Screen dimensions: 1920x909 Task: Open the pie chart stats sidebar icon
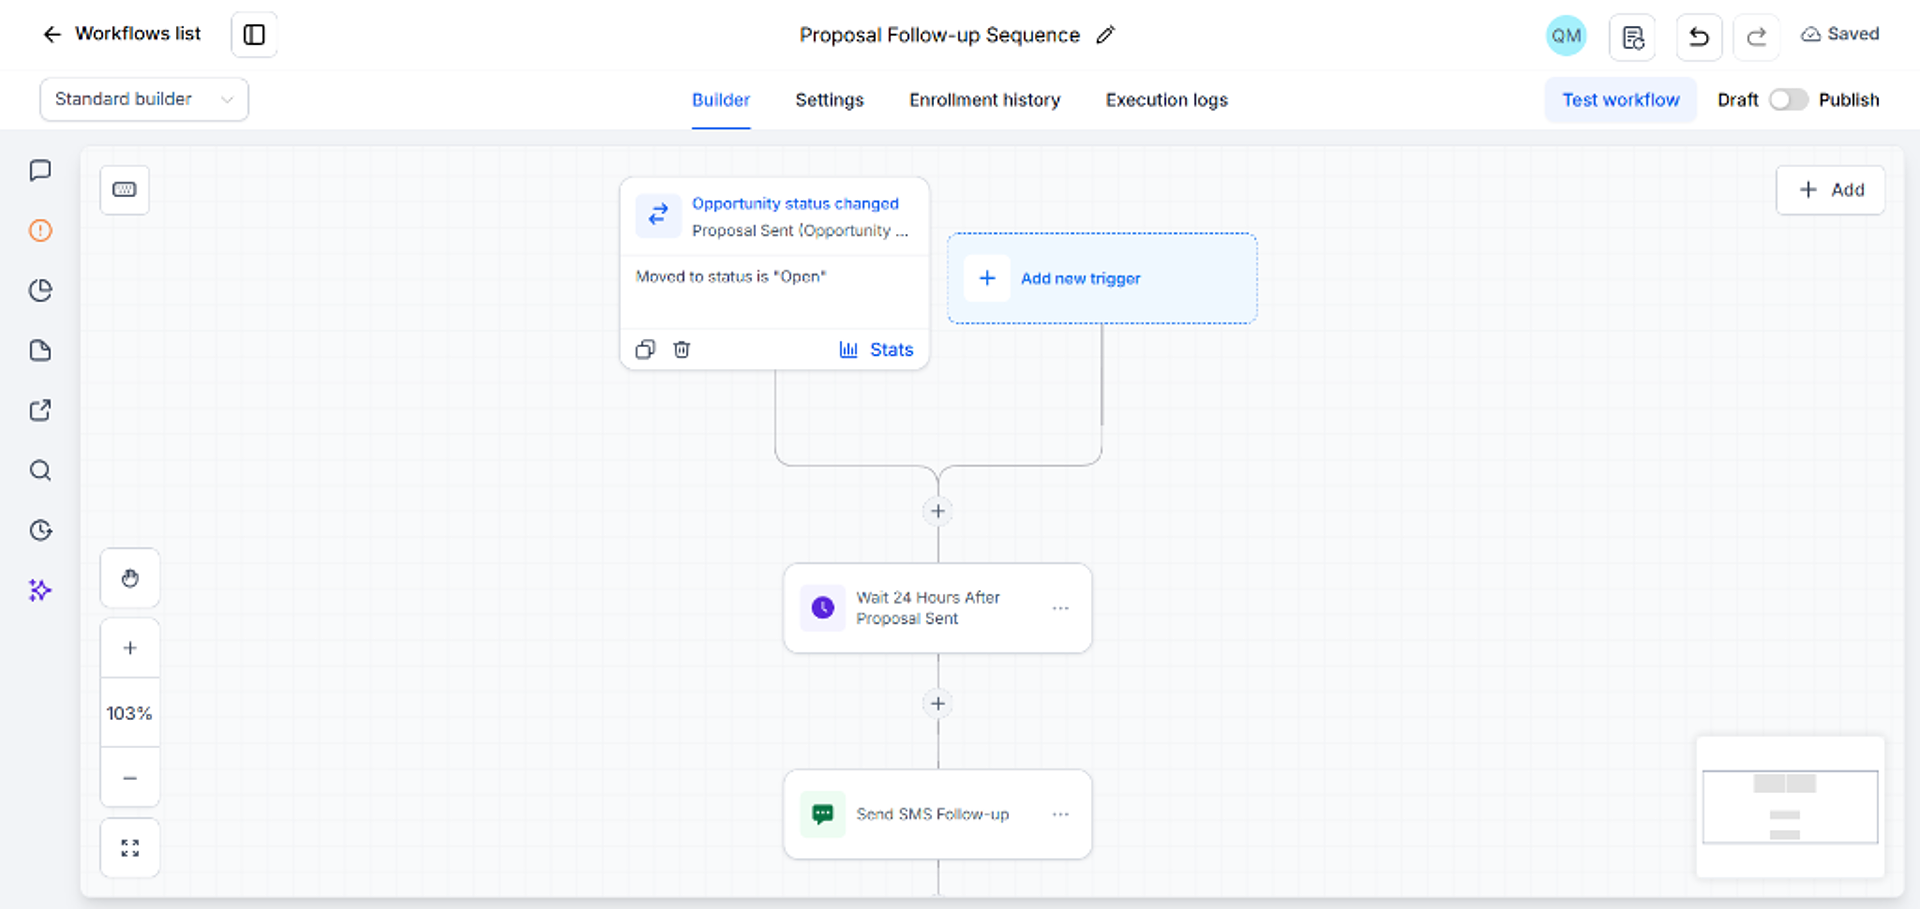point(40,291)
